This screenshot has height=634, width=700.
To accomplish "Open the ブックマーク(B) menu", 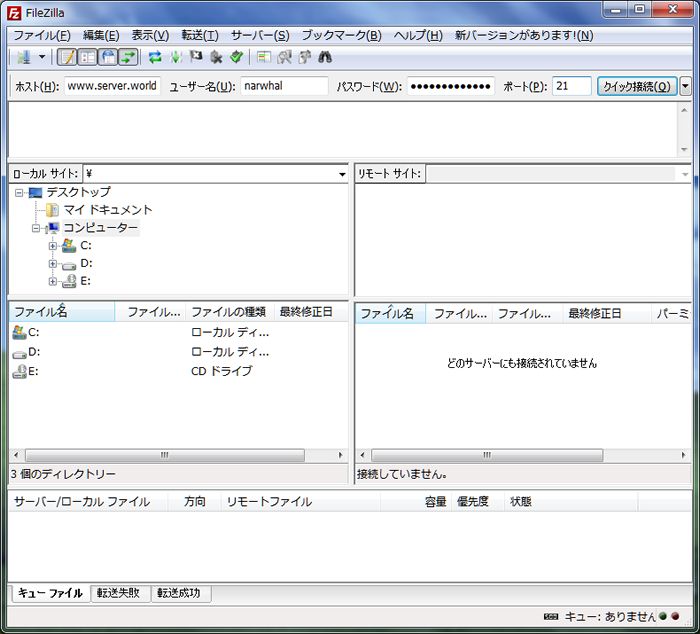I will tap(342, 35).
